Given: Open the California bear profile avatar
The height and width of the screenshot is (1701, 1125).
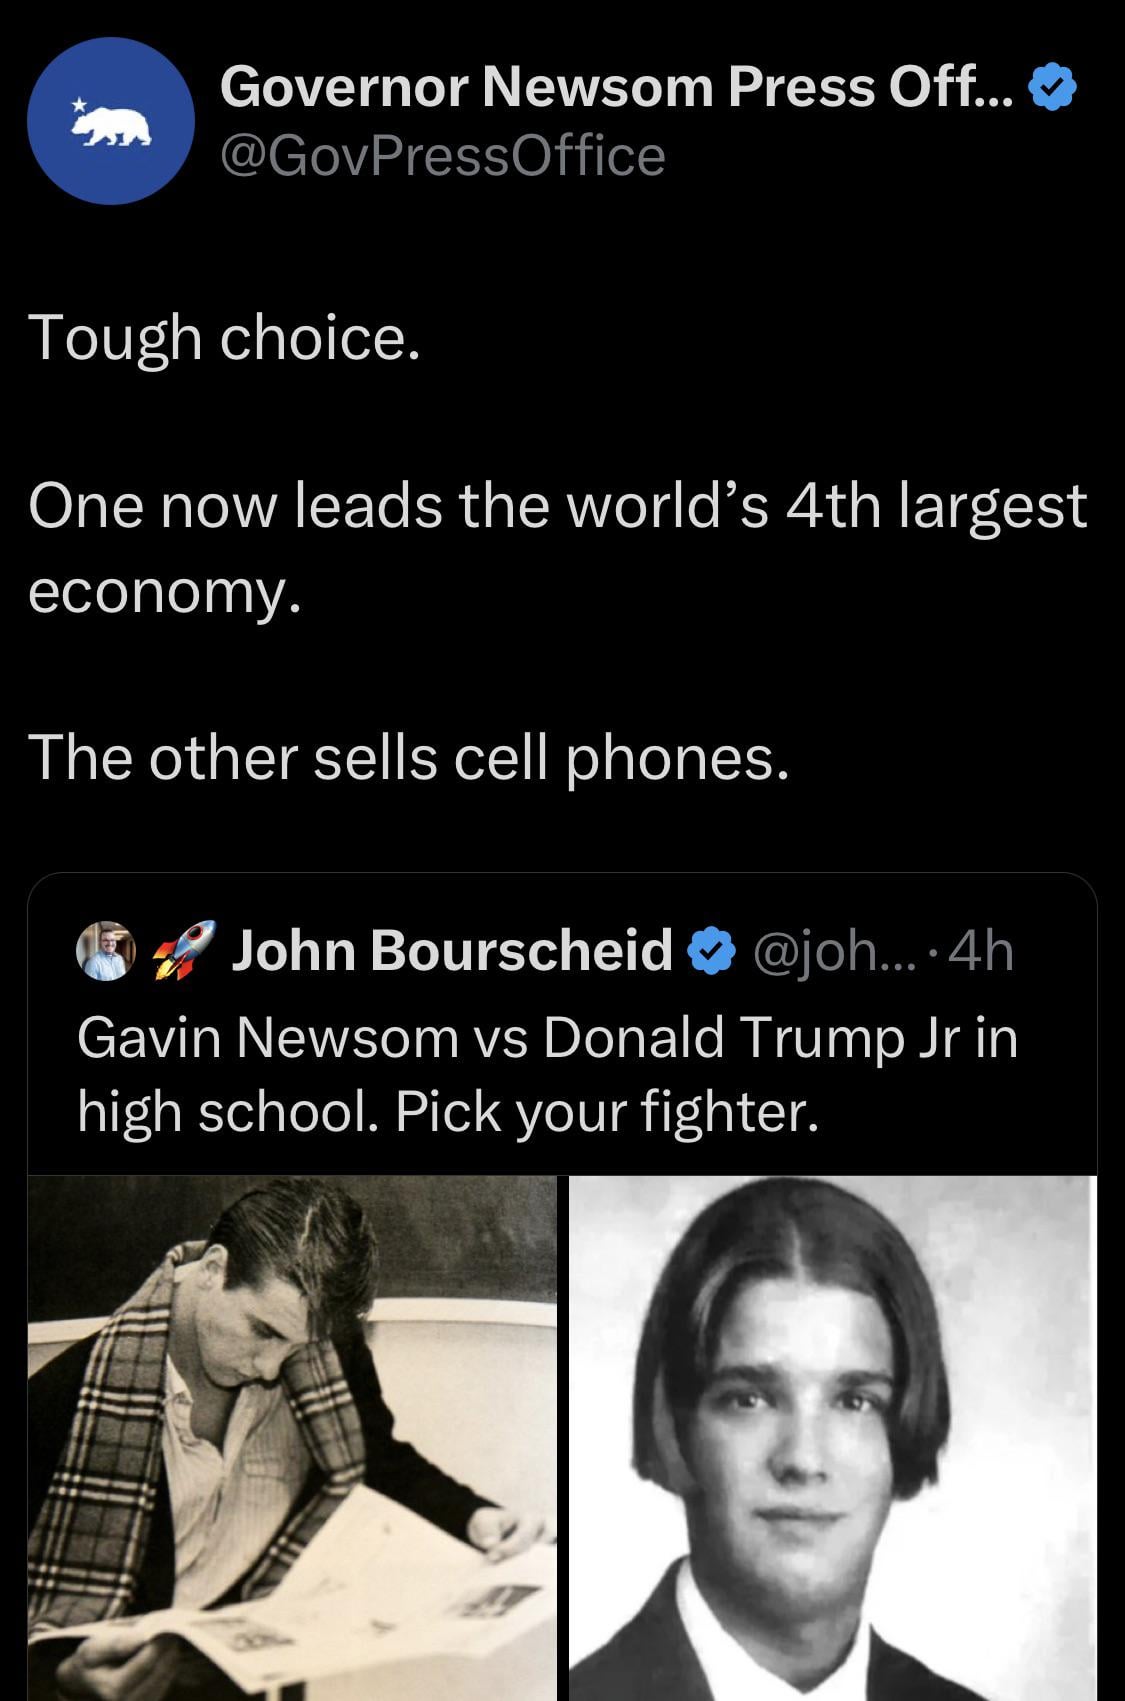Looking at the screenshot, I should [x=110, y=121].
